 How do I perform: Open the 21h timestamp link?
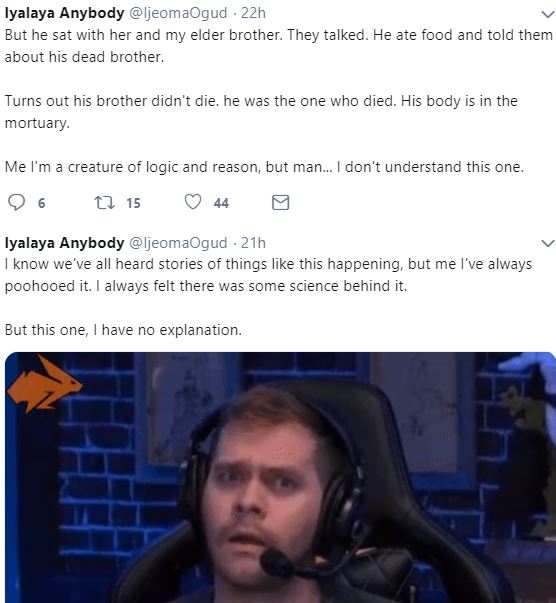pyautogui.click(x=253, y=243)
